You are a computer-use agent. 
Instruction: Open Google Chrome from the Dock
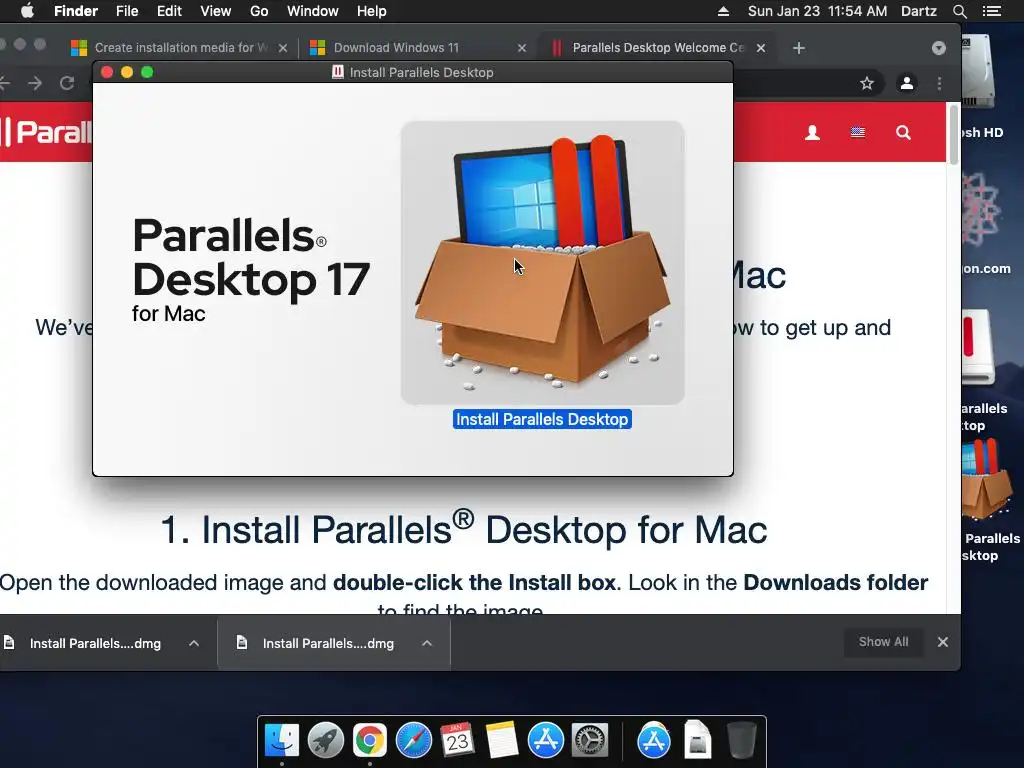[x=370, y=741]
